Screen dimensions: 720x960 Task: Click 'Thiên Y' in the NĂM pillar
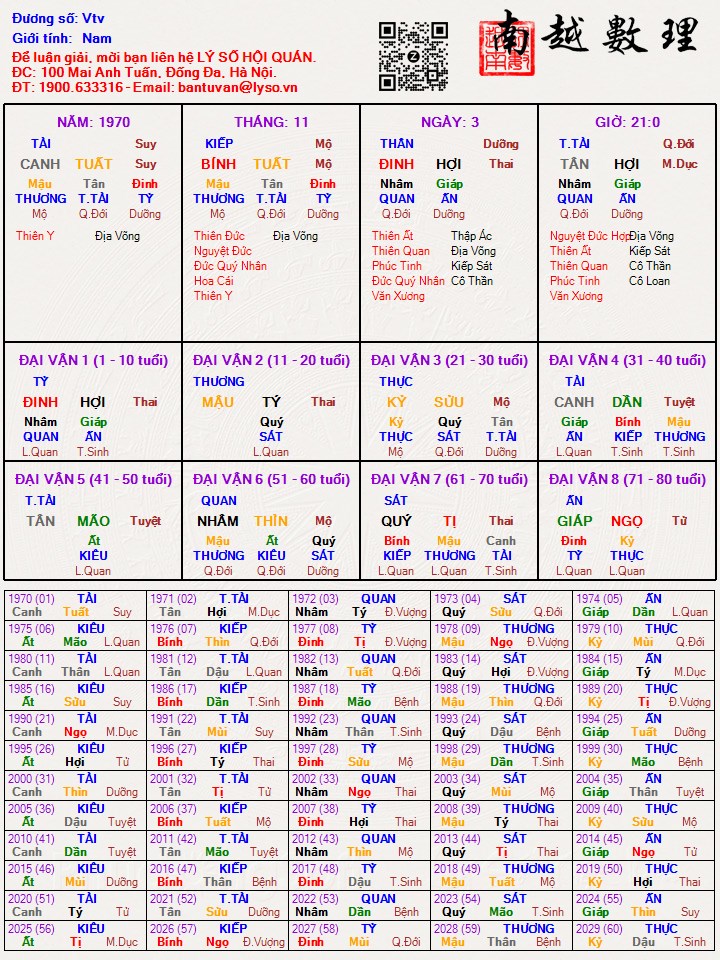coord(35,236)
